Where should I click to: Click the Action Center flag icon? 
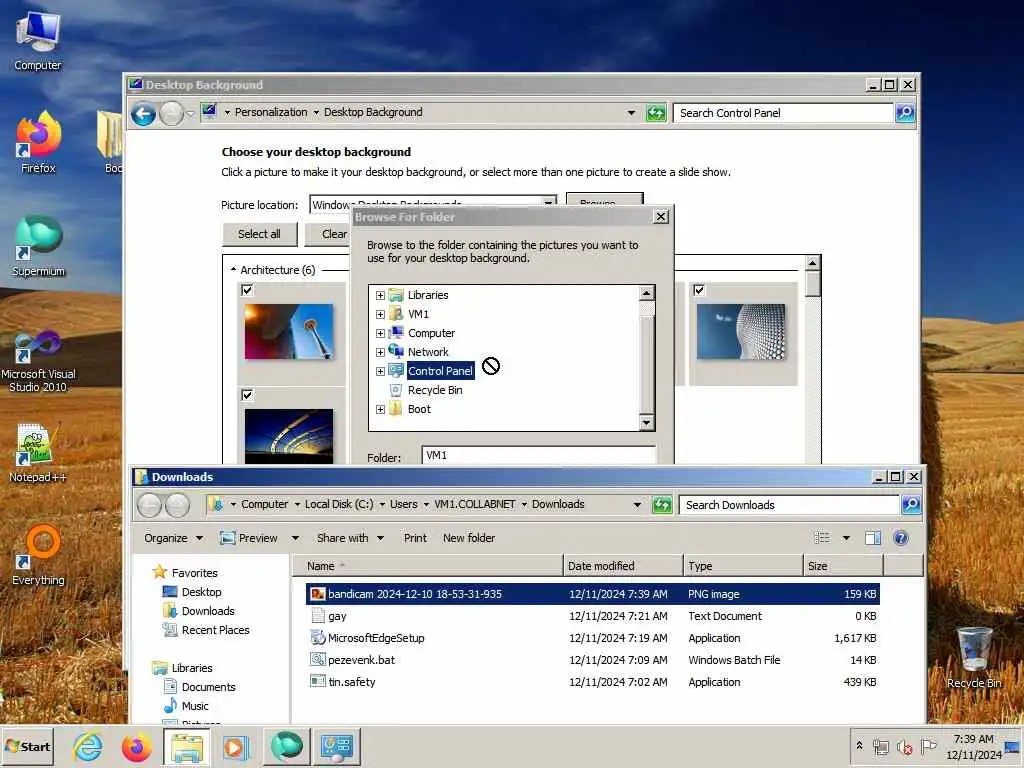pos(928,746)
